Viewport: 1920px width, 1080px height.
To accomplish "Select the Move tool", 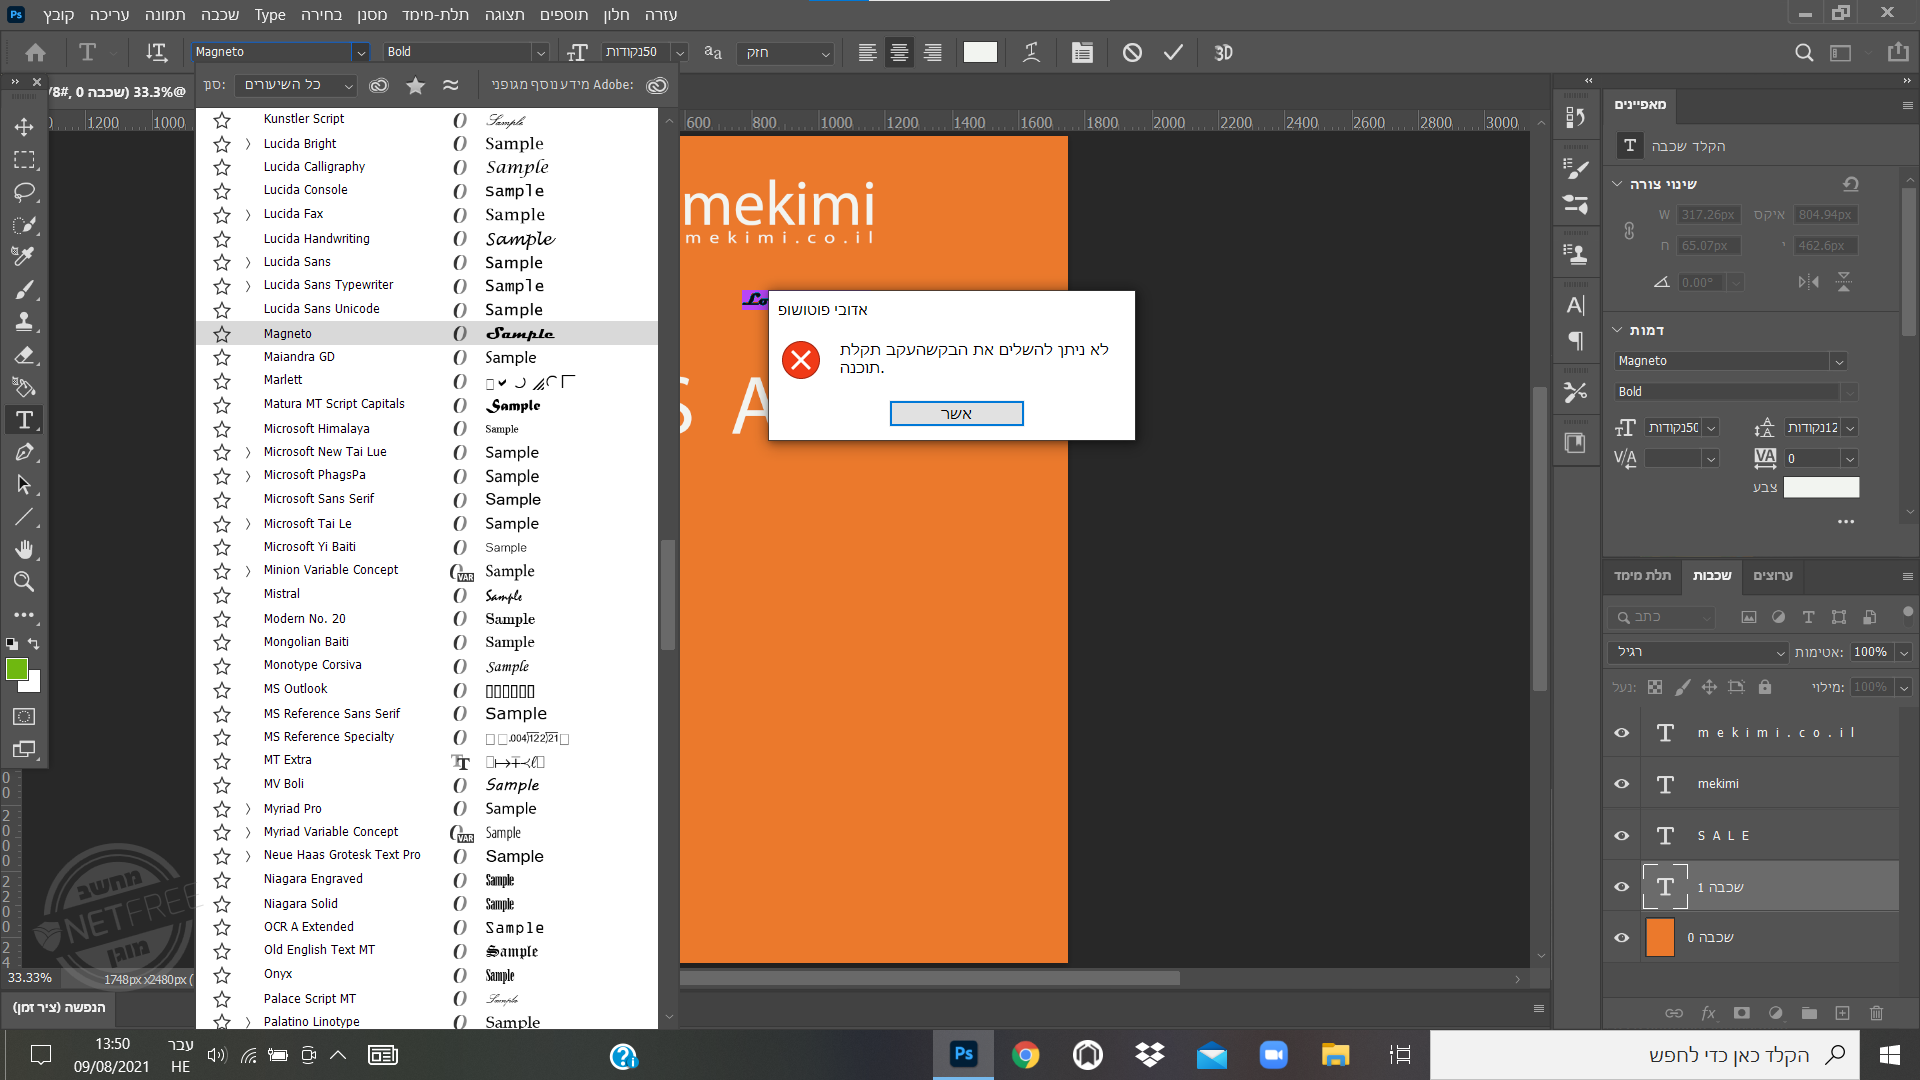I will pos(24,127).
